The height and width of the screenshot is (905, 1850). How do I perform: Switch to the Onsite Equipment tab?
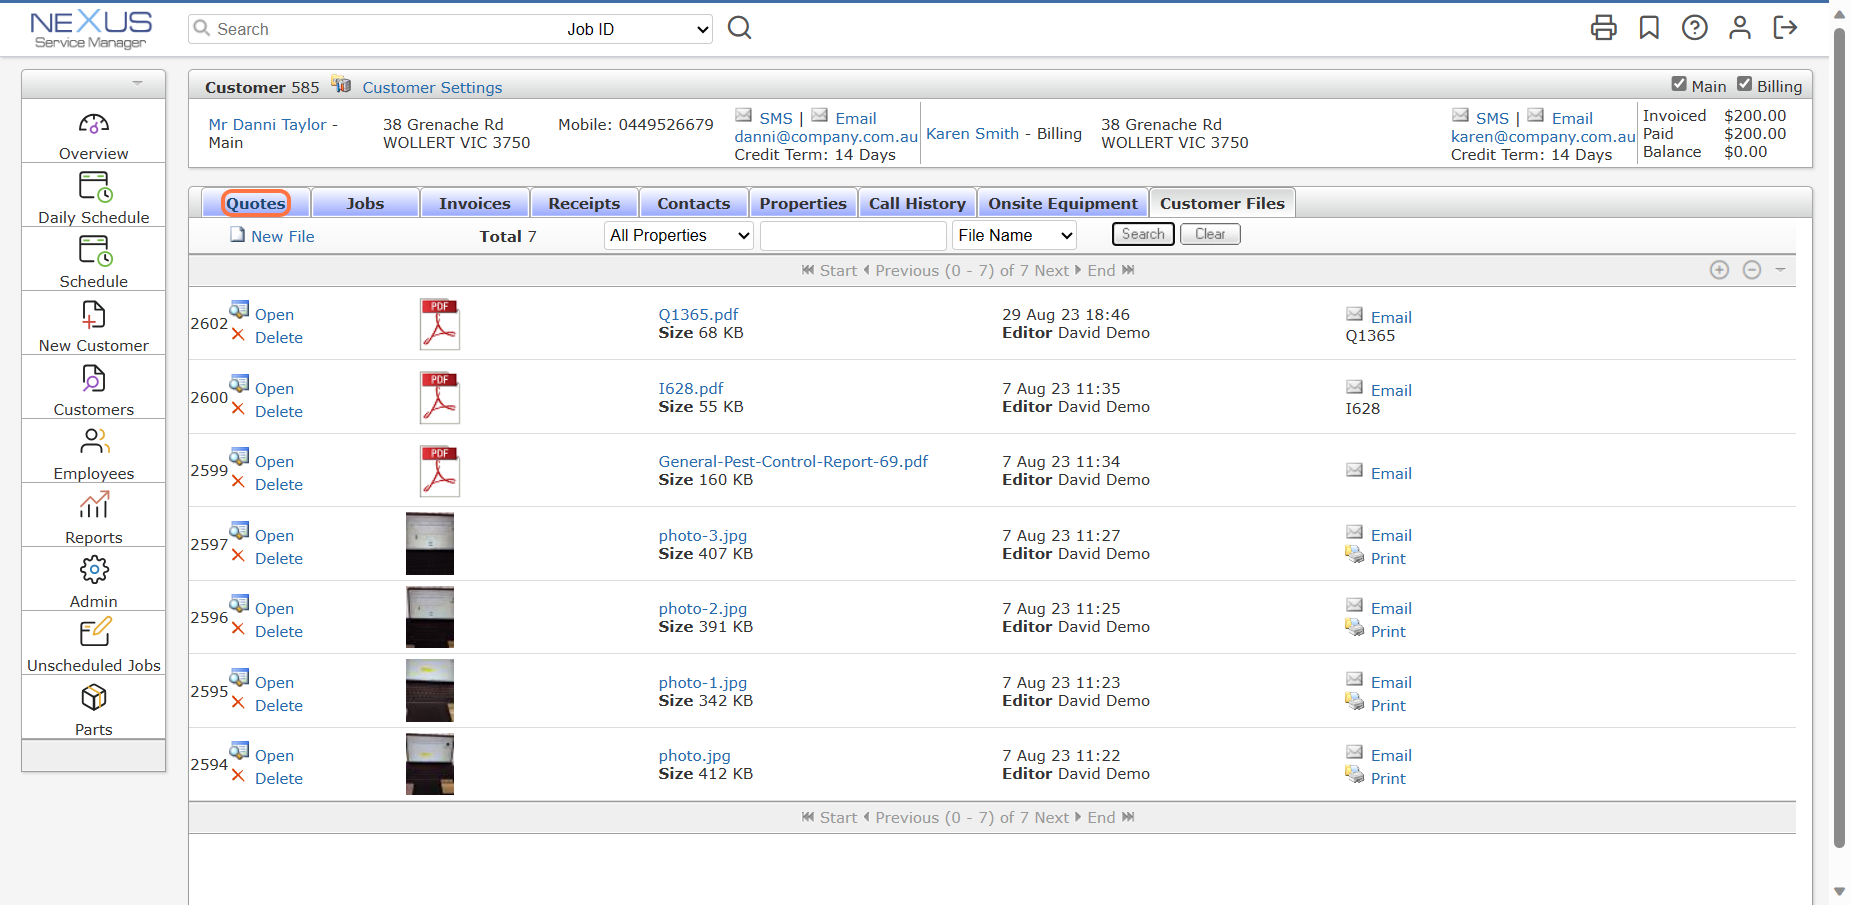[x=1063, y=203]
